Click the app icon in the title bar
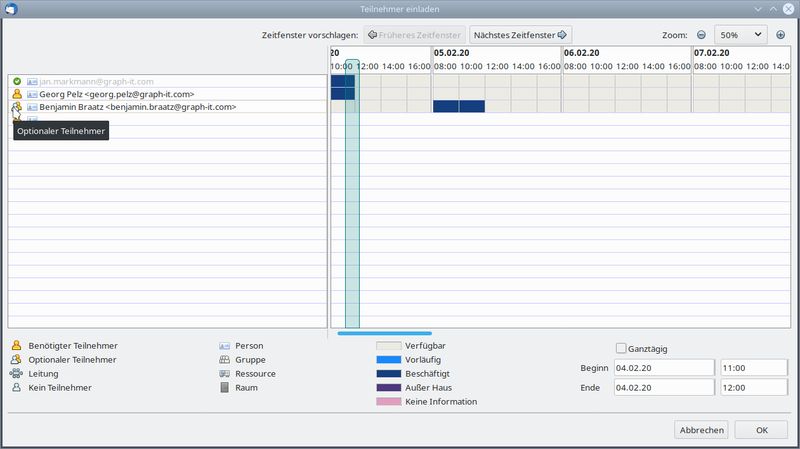Viewport: 800px width, 449px height. (10, 8)
